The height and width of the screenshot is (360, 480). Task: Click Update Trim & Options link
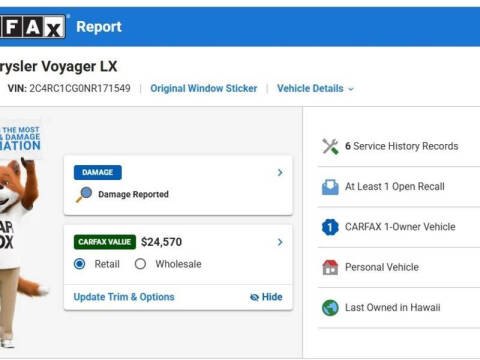[124, 297]
